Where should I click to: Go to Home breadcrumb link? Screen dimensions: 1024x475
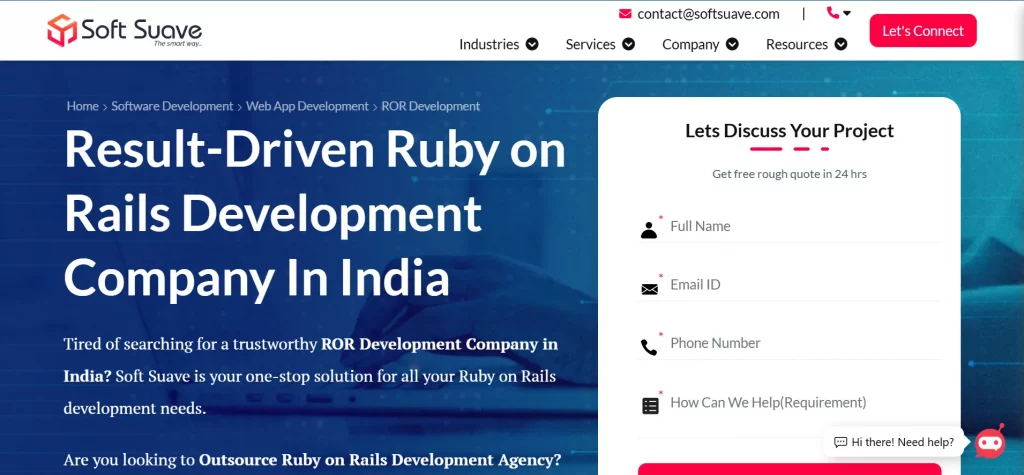[x=82, y=106]
